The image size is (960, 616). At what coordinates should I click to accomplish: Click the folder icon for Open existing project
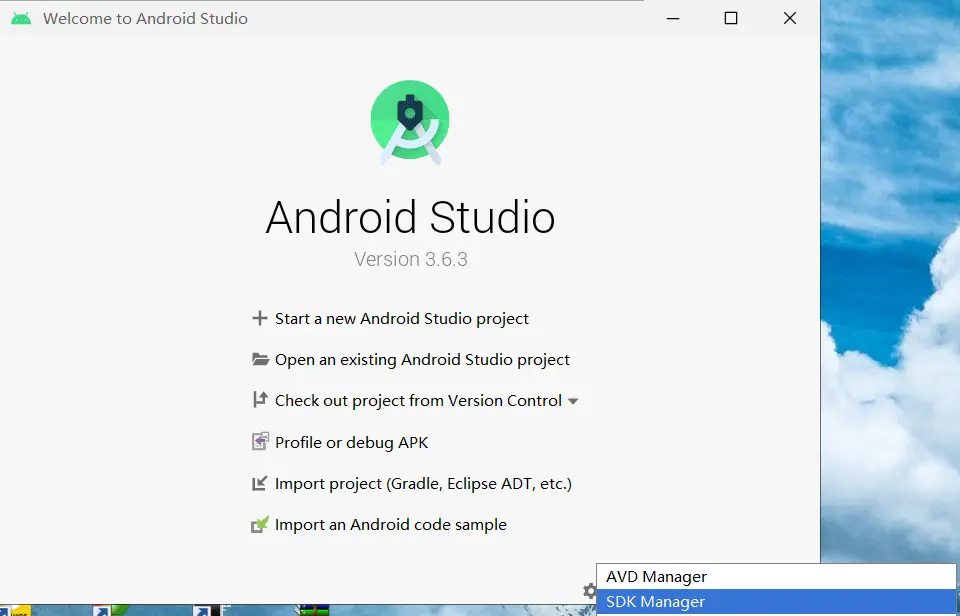tap(260, 359)
